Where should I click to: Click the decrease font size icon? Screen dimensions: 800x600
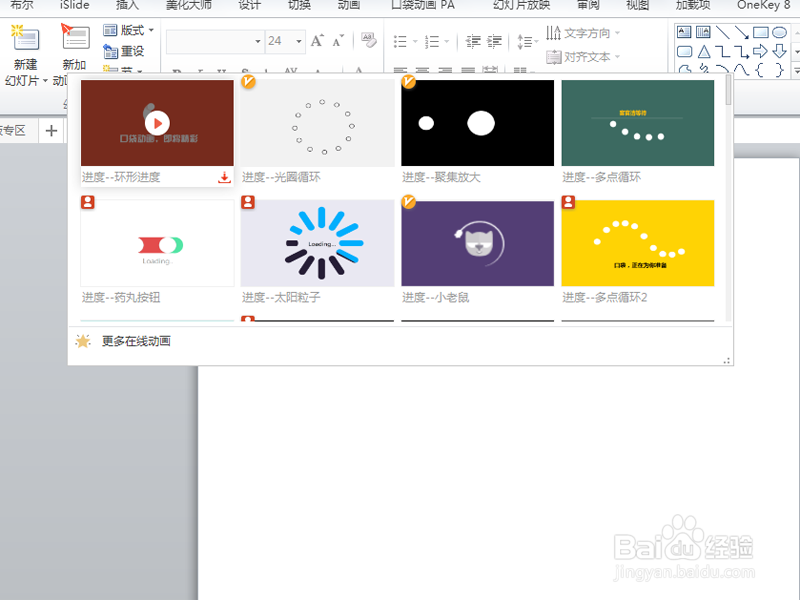pos(338,40)
